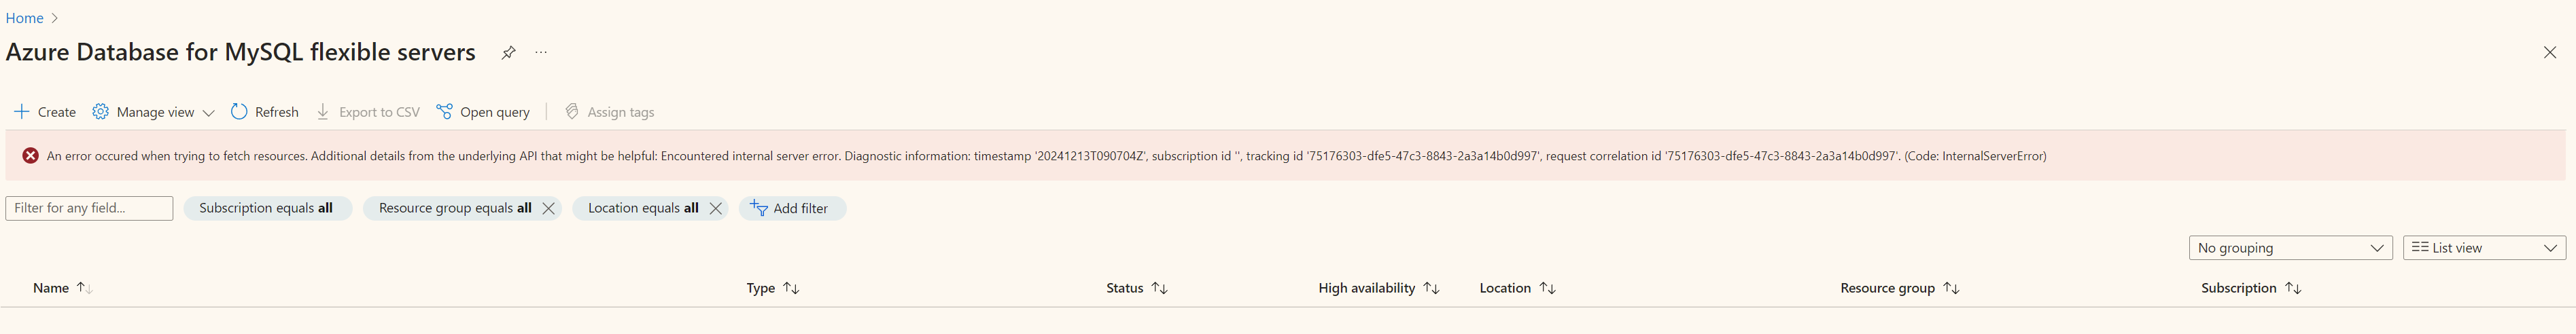Open query in Resource Graph

[x=483, y=112]
